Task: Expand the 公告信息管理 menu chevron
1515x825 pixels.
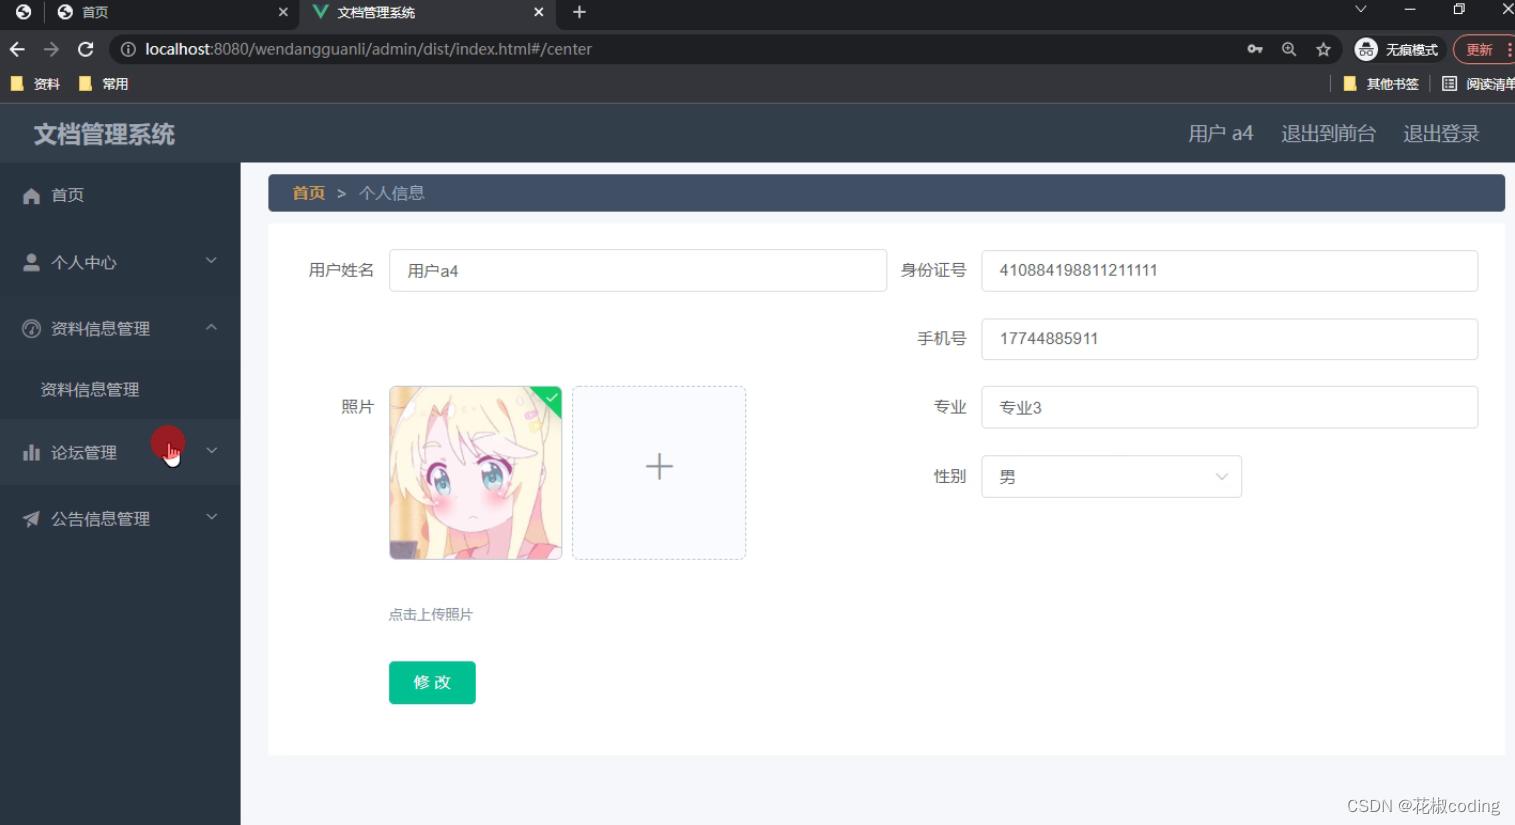Action: tap(211, 517)
